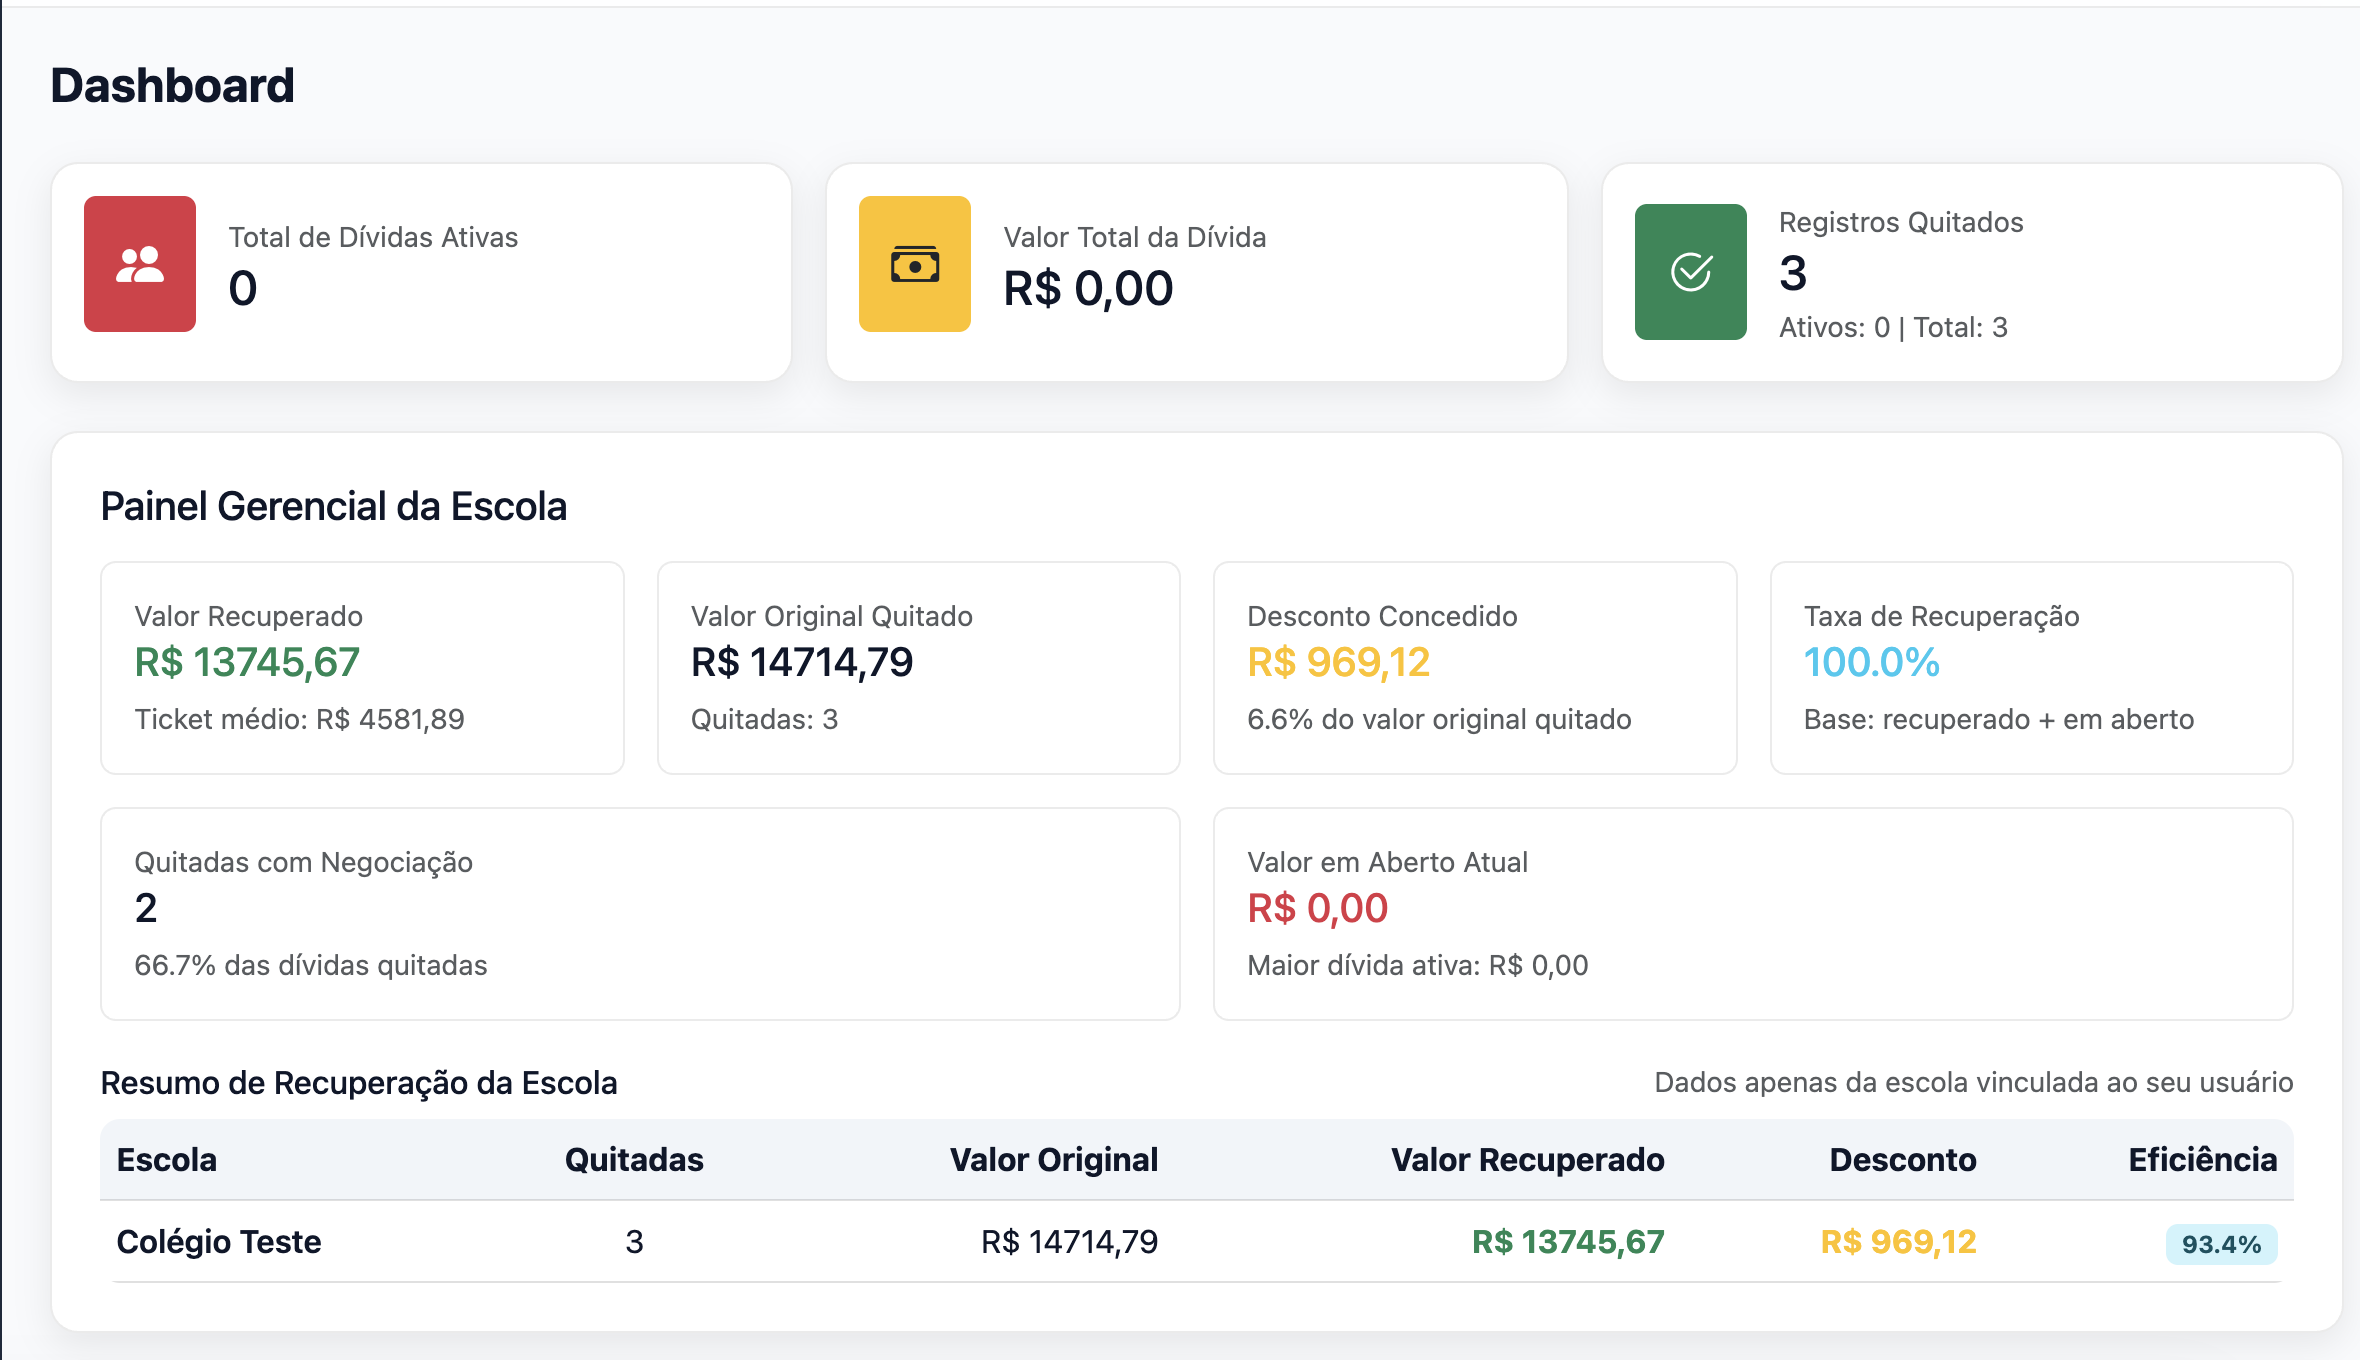Screen dimensions: 2360x1360
Task: Click the Quitadas column header
Action: 634,1160
